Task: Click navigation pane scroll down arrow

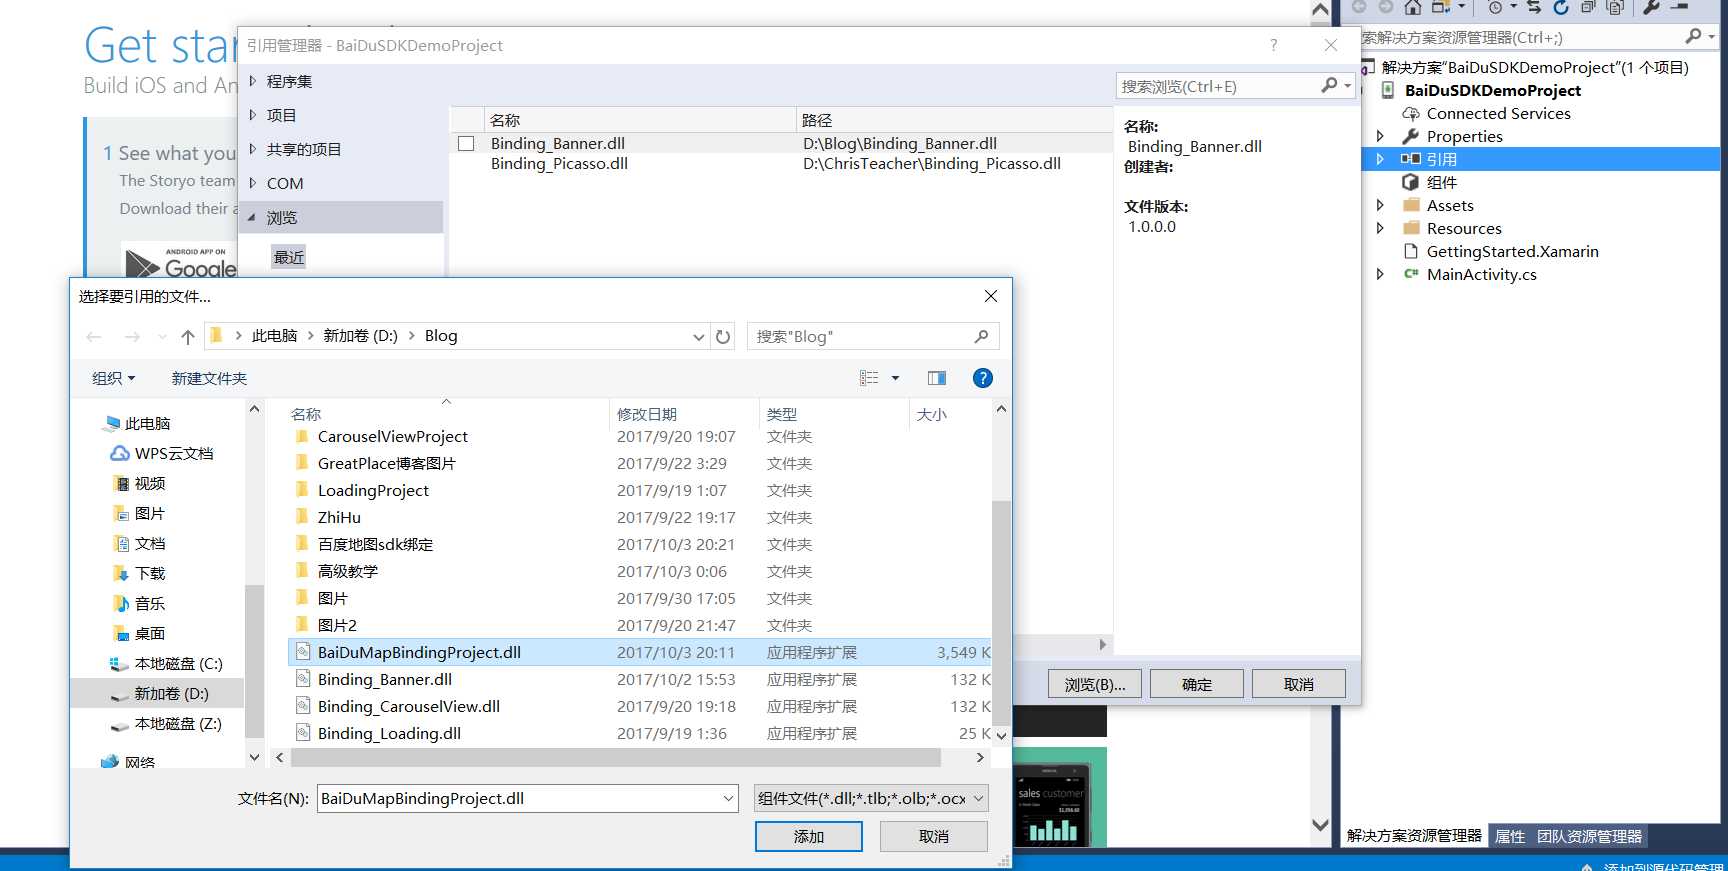Action: (x=254, y=757)
